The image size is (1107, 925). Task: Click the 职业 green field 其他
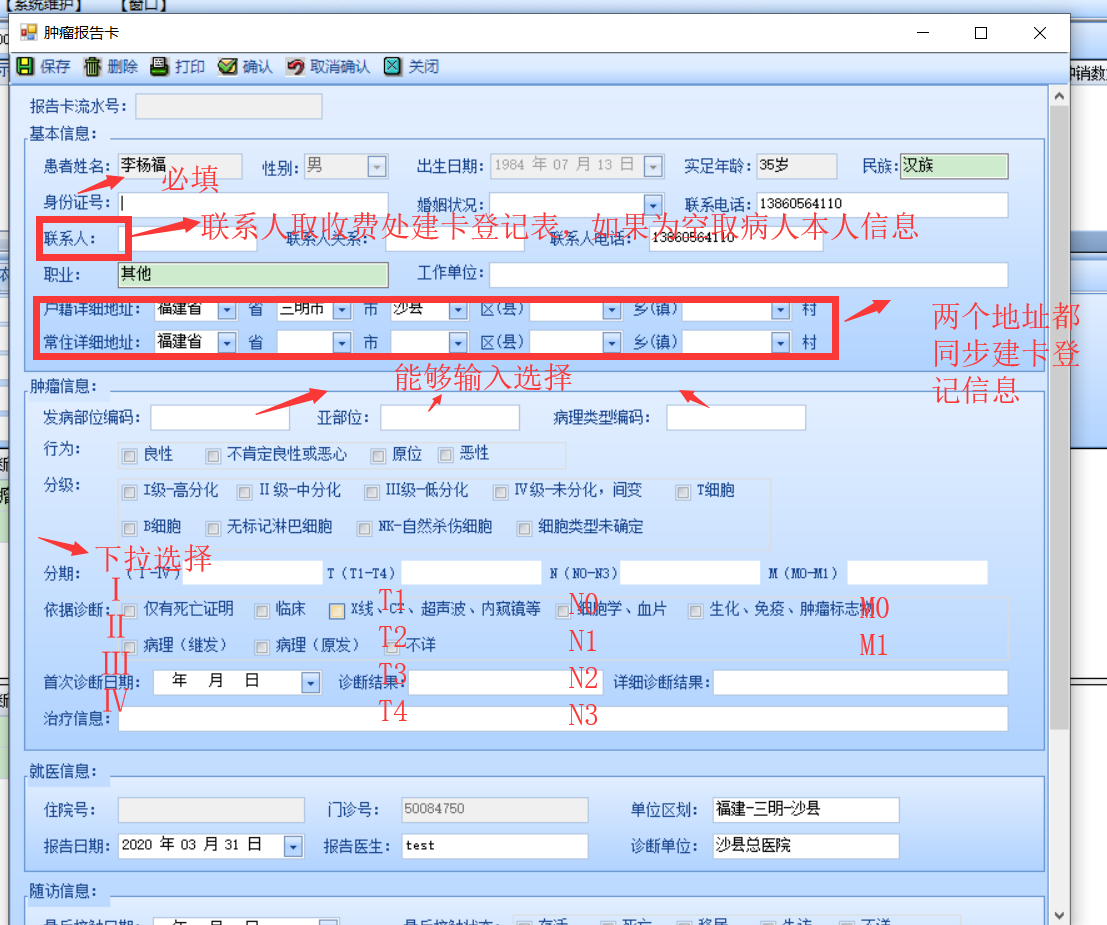coord(253,275)
